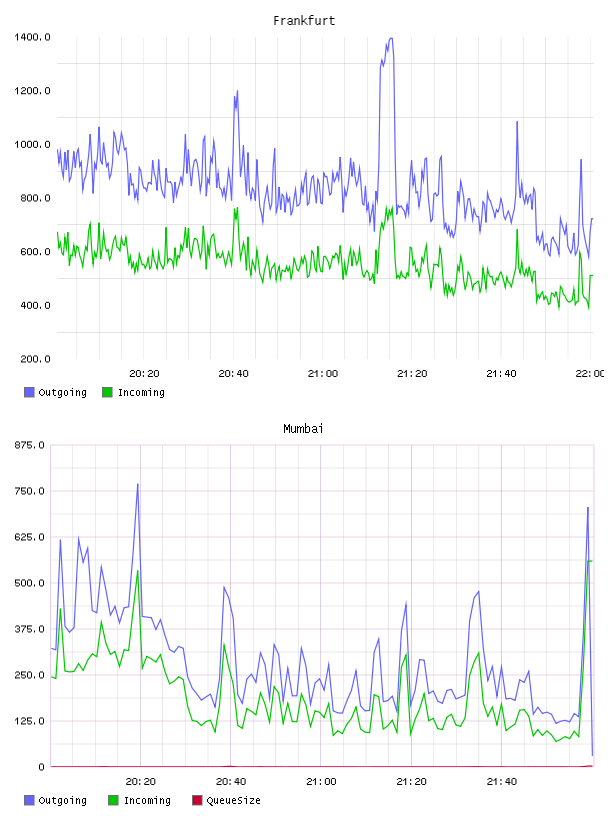Click the Mumbai outgoing peak near 20:20
Screen dimensions: 608x816
point(138,485)
